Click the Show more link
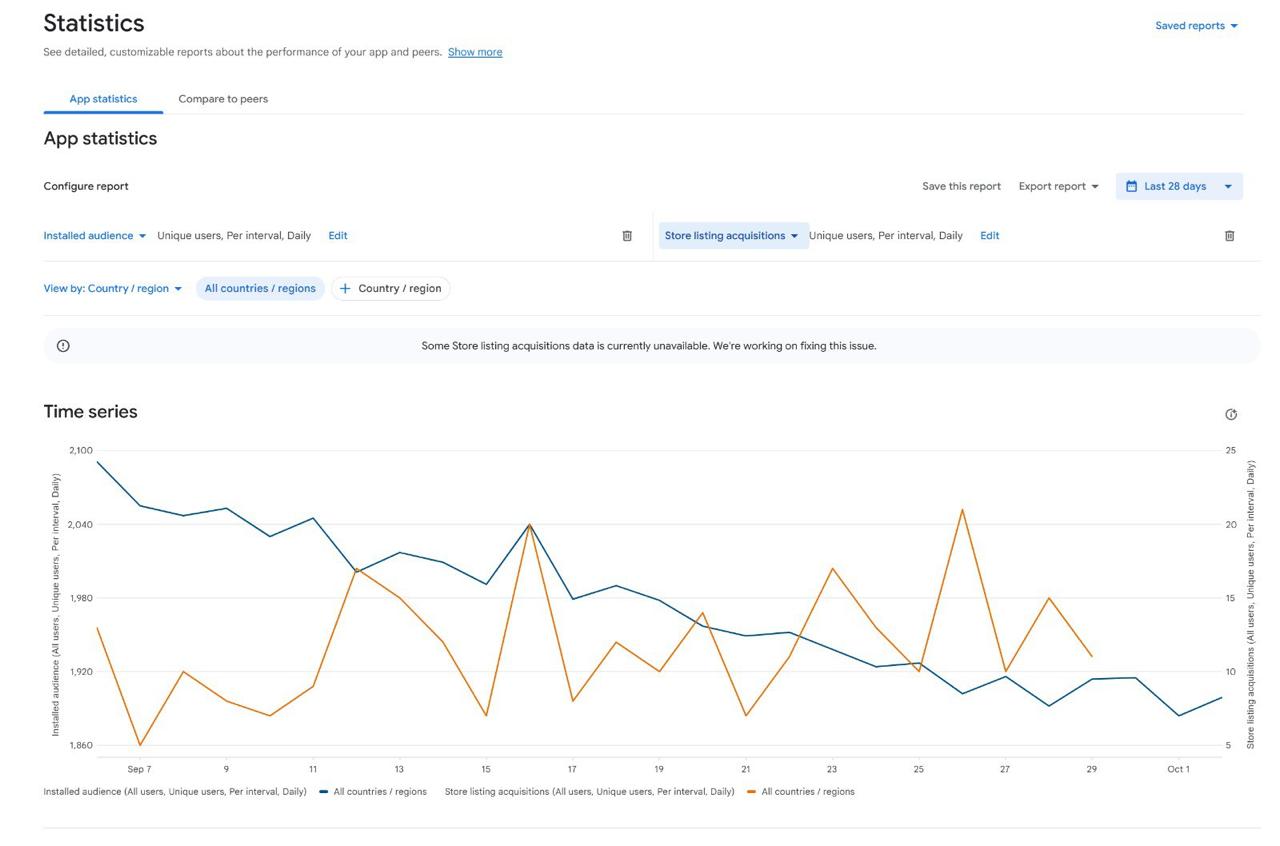Viewport: 1280px width, 846px height. point(475,52)
